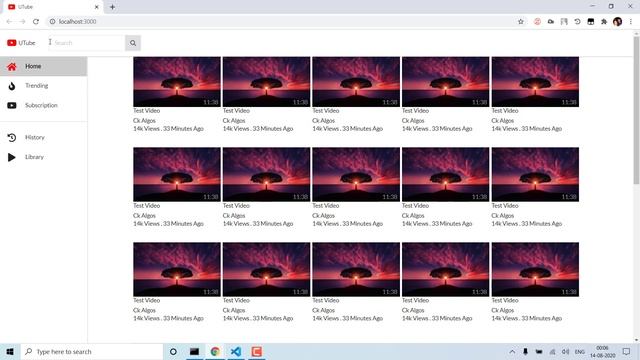Click the browser forward arrow
Image resolution: width=640 pixels, height=360 pixels.
click(22, 22)
